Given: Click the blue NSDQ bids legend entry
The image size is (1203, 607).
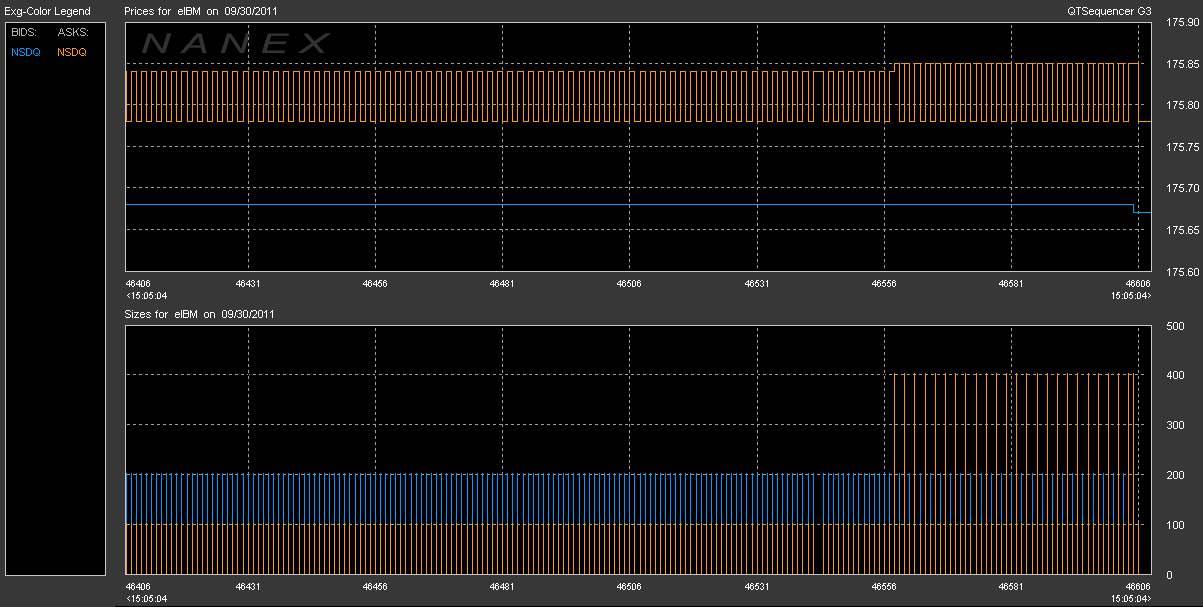Looking at the screenshot, I should pos(24,51).
